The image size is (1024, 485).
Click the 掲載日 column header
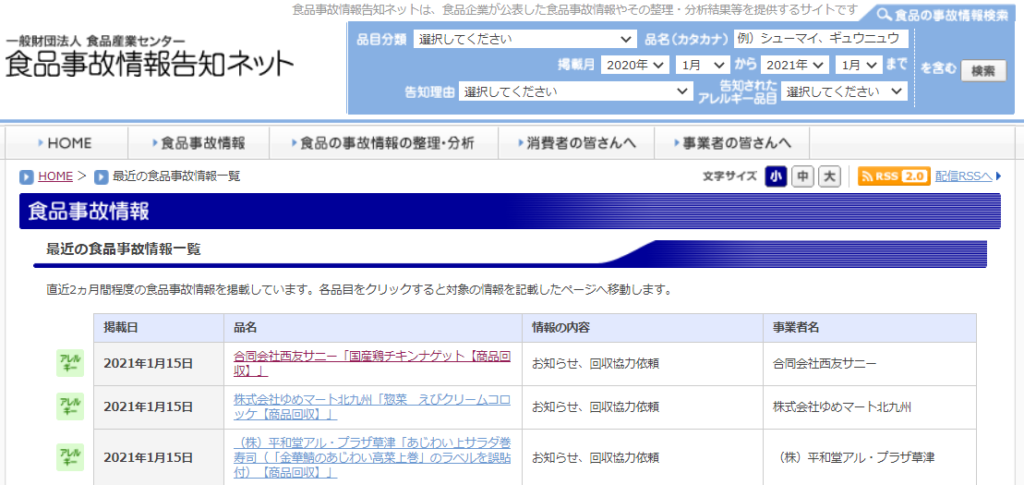point(159,328)
